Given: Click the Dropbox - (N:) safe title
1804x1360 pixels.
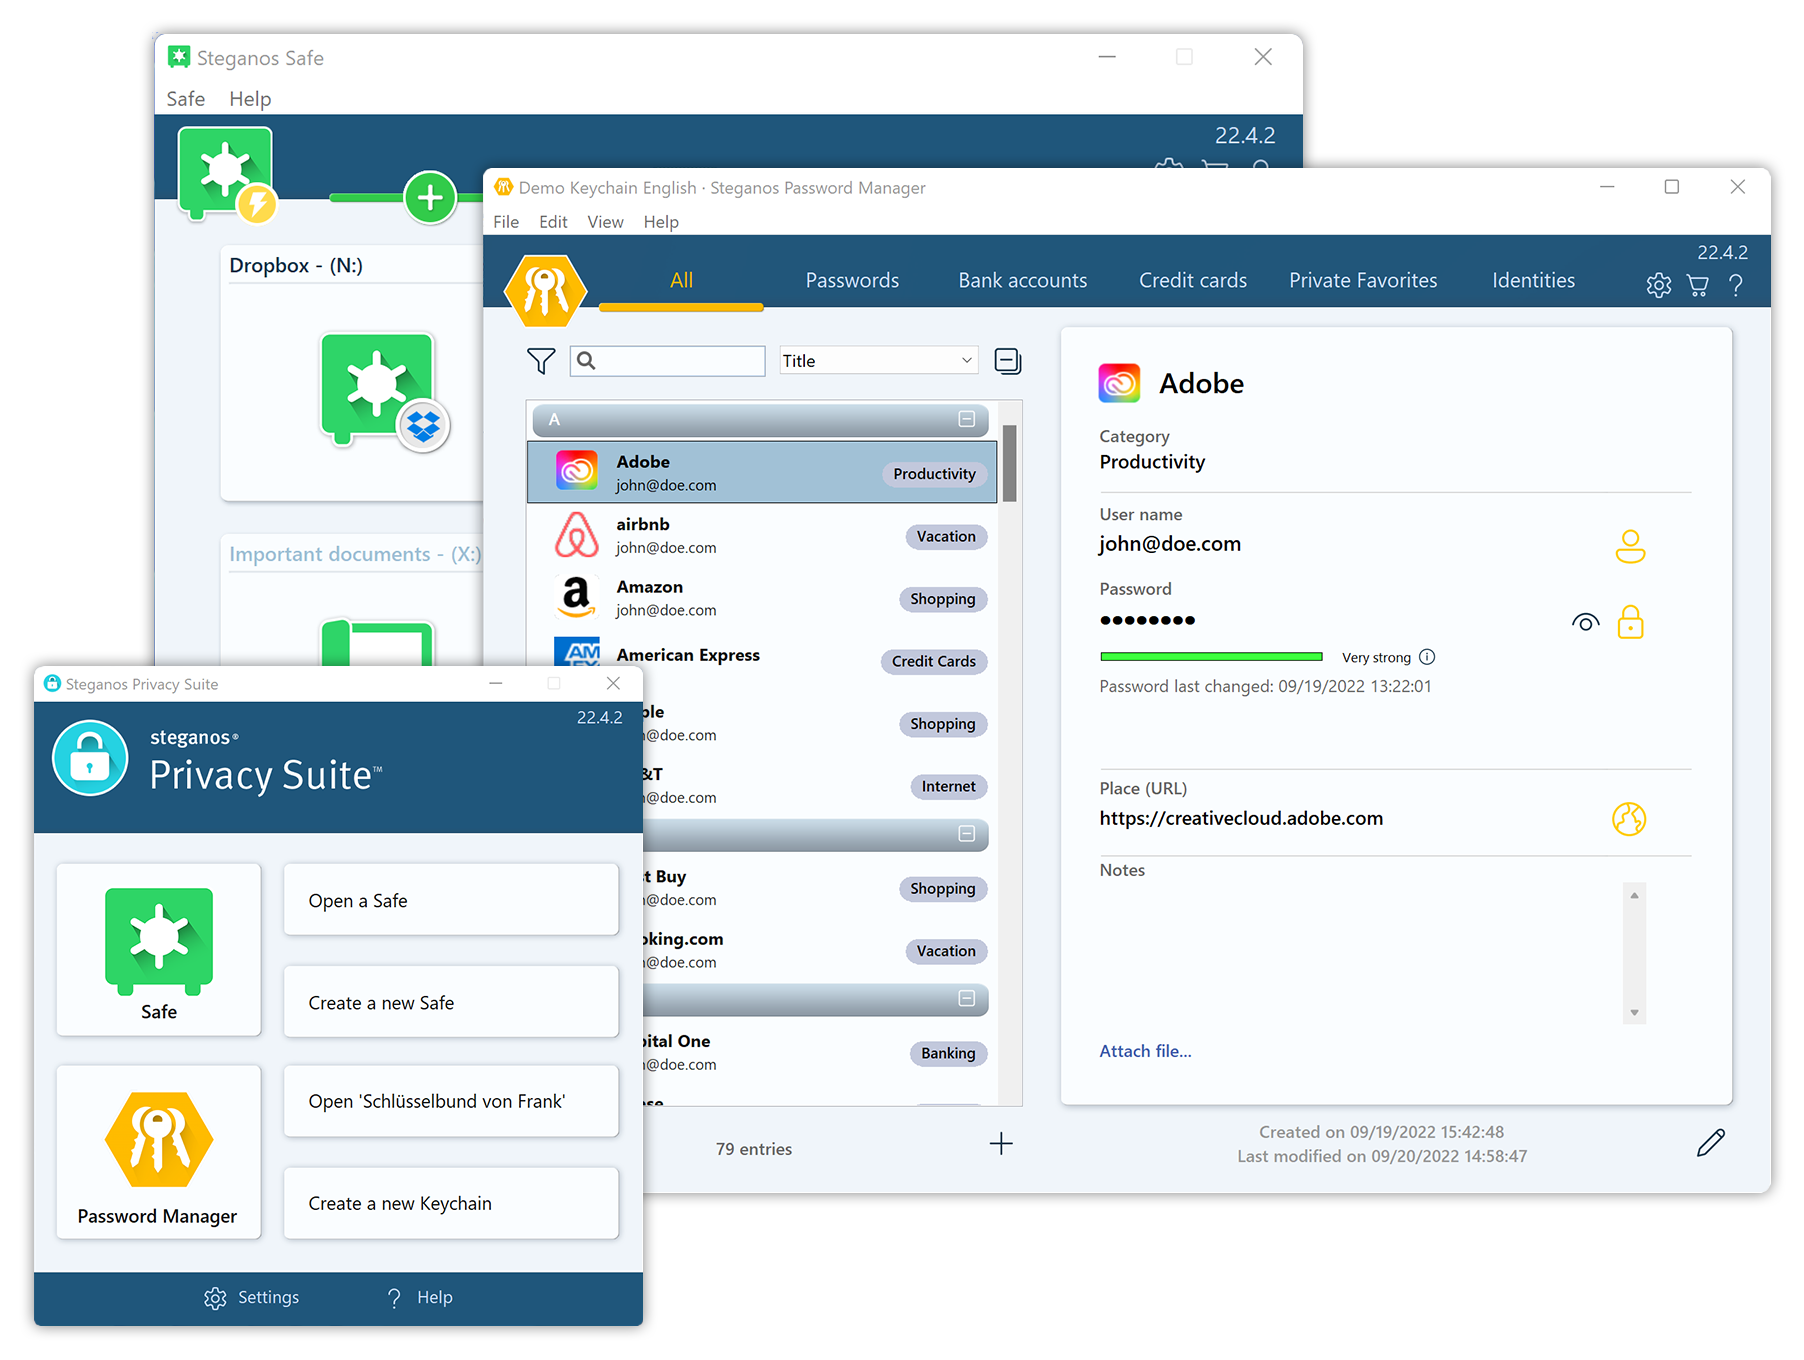Looking at the screenshot, I should (296, 265).
